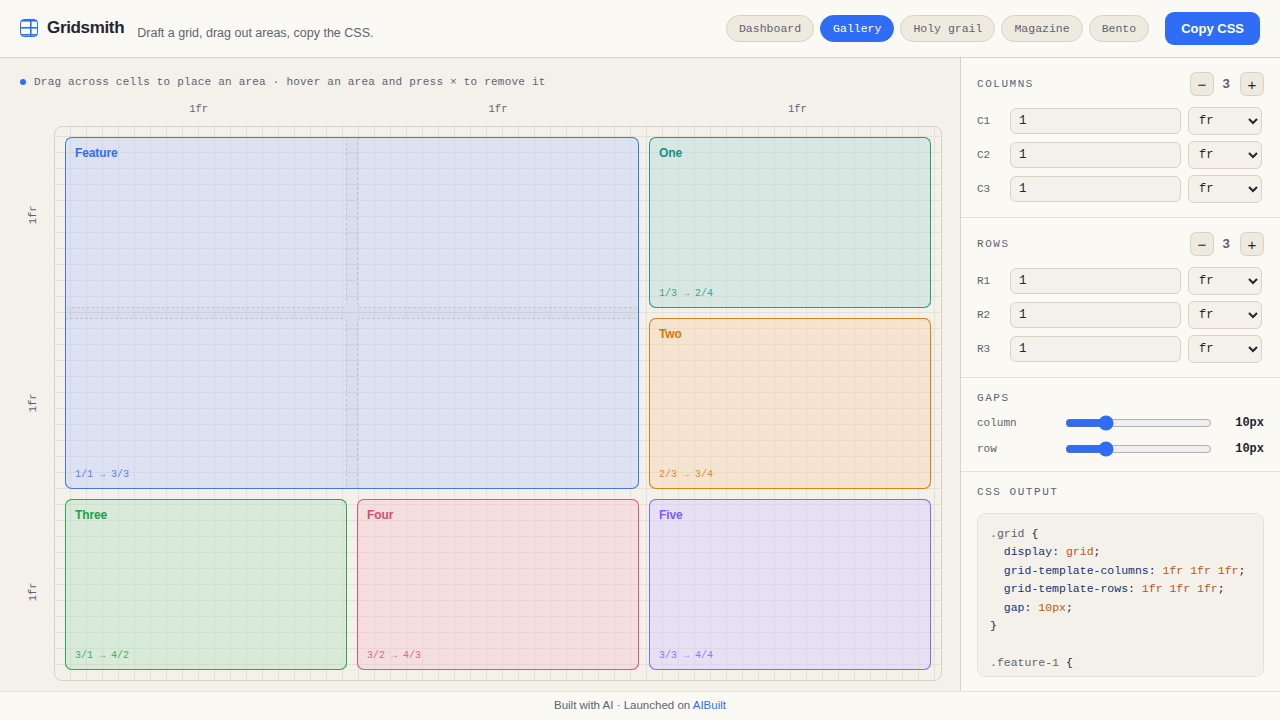Select the Four grid area

498,584
